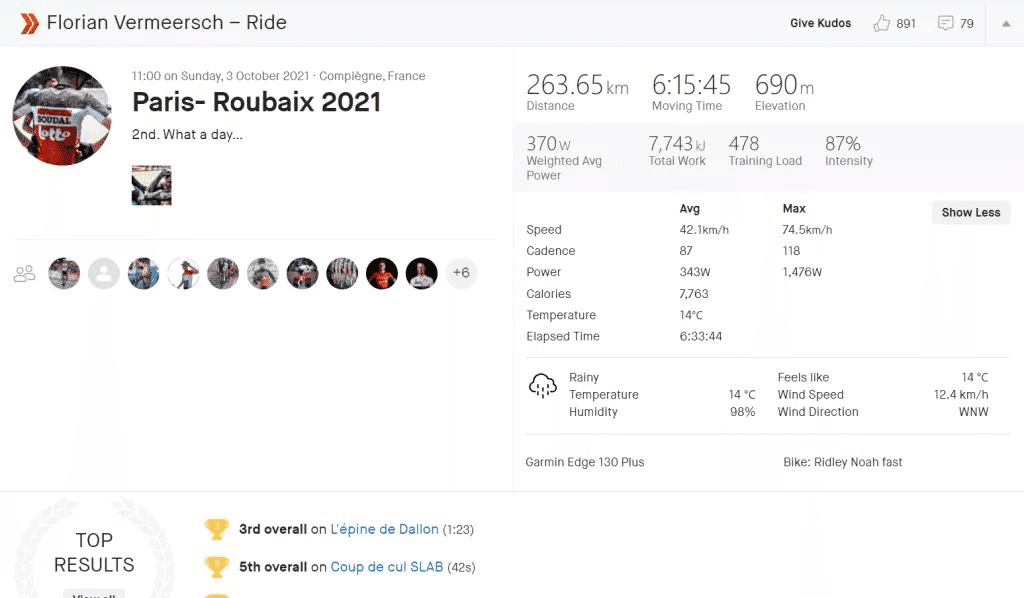The width and height of the screenshot is (1024, 598).
Task: Open the ride photo thumbnail
Action: (x=152, y=185)
